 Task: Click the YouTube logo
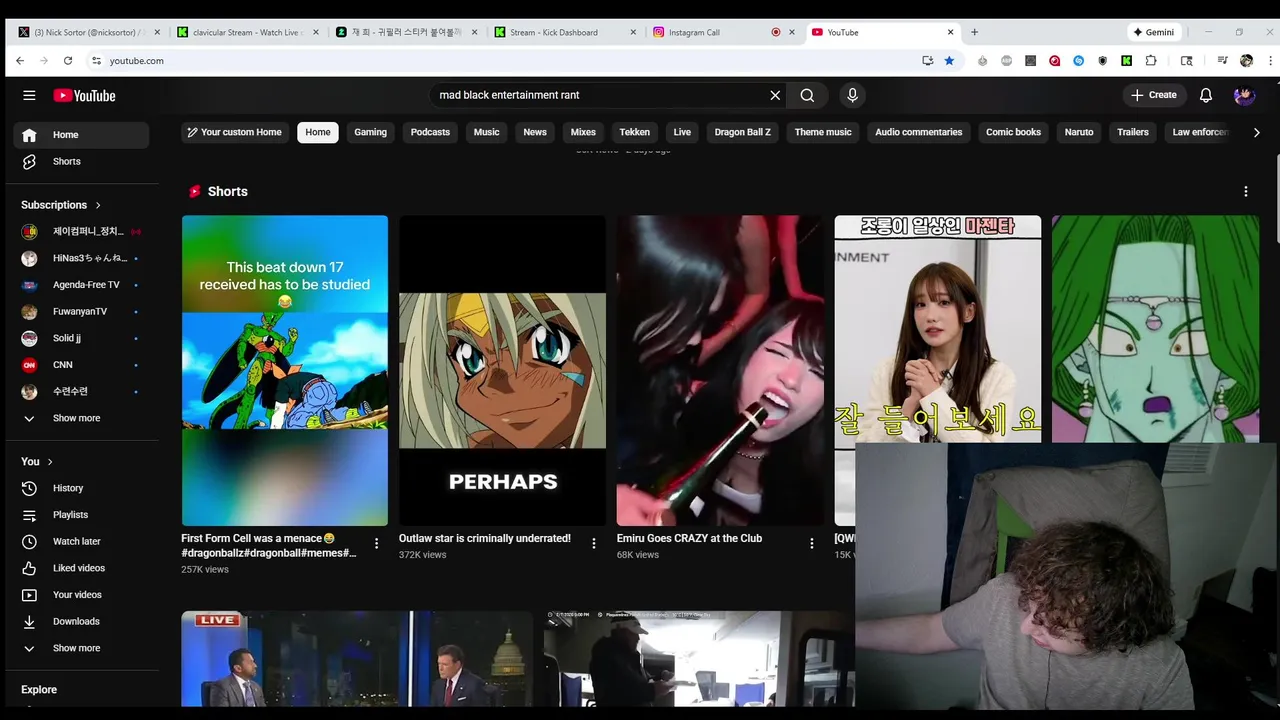point(85,96)
